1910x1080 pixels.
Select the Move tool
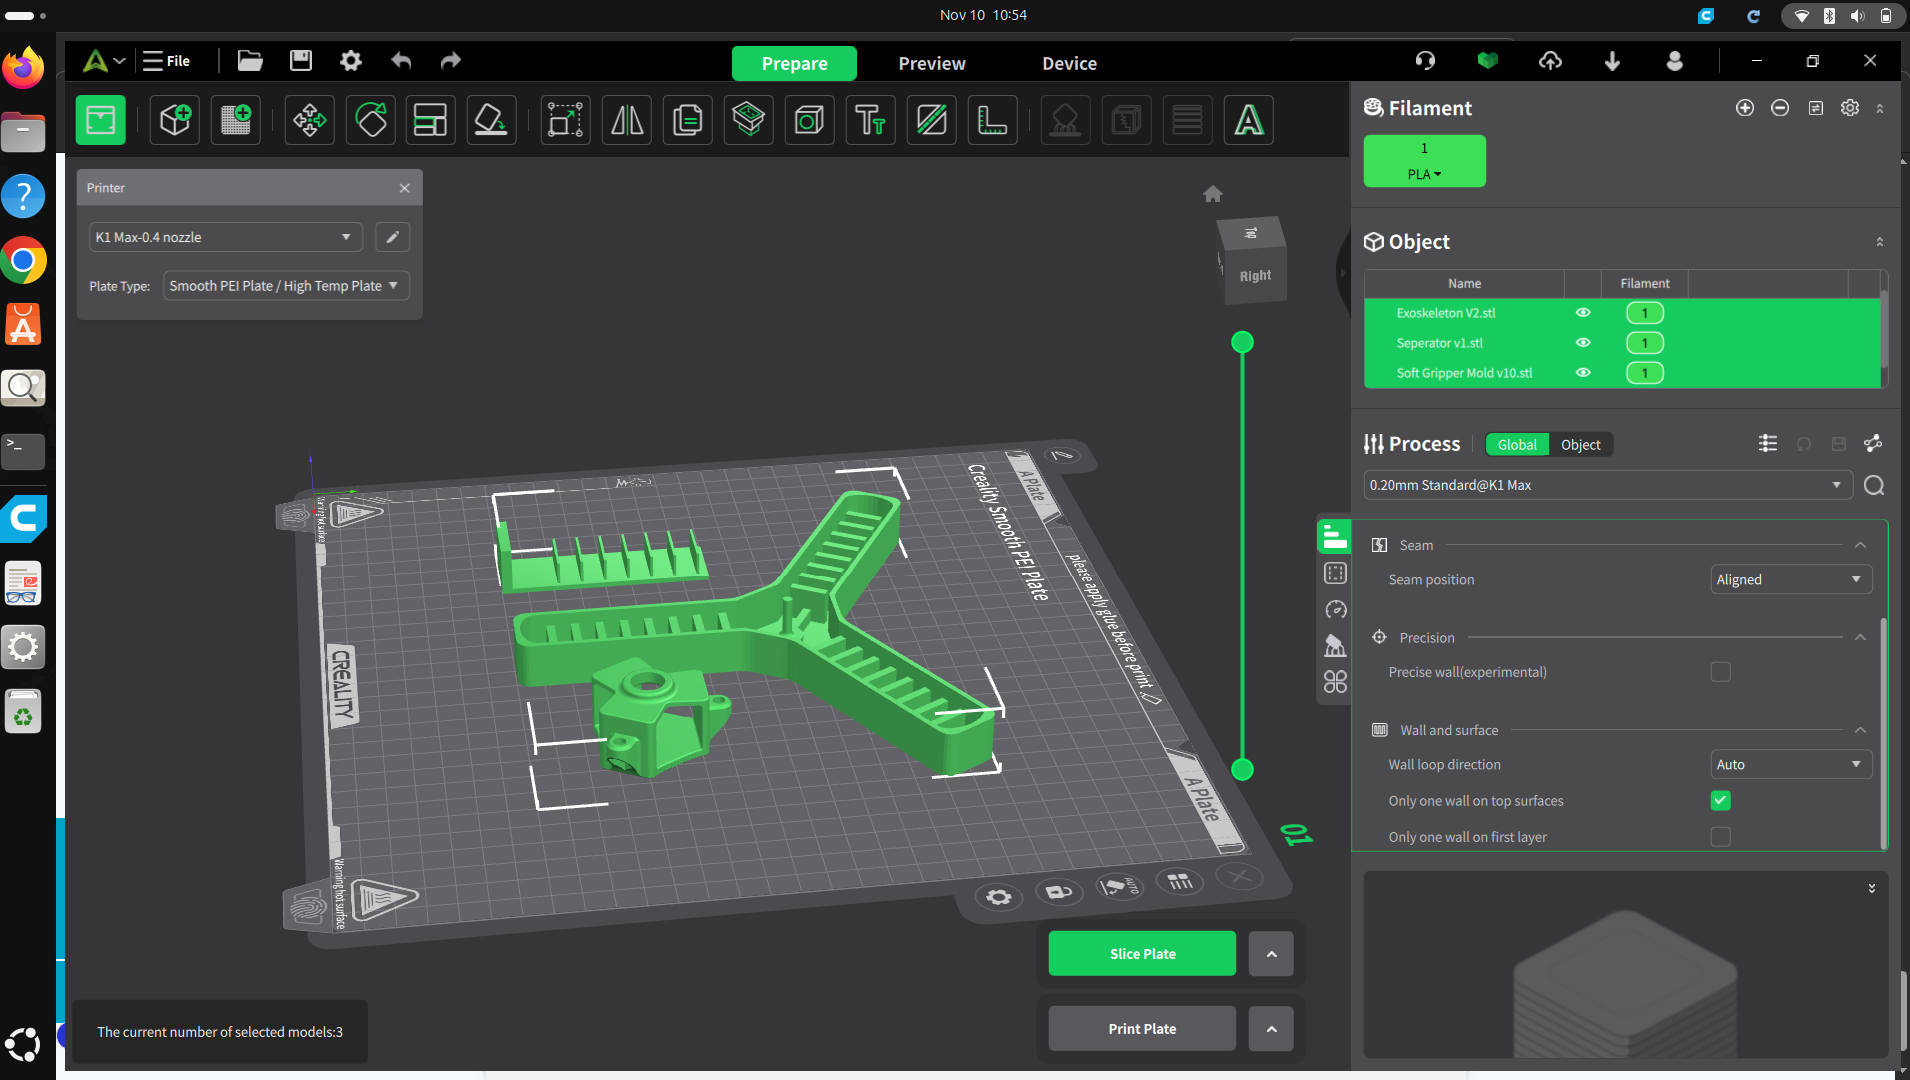309,121
